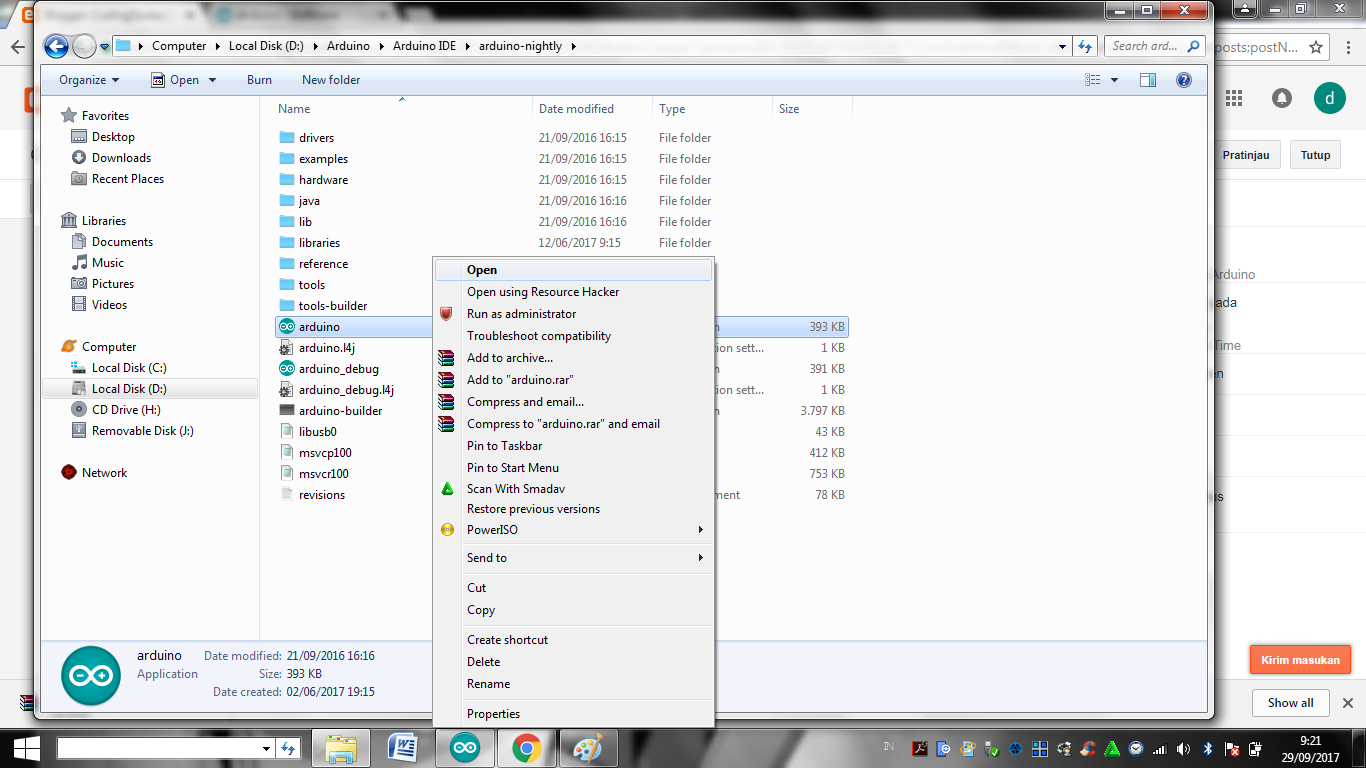Open Microsoft Word from the taskbar
This screenshot has height=768, width=1366.
pyautogui.click(x=402, y=747)
